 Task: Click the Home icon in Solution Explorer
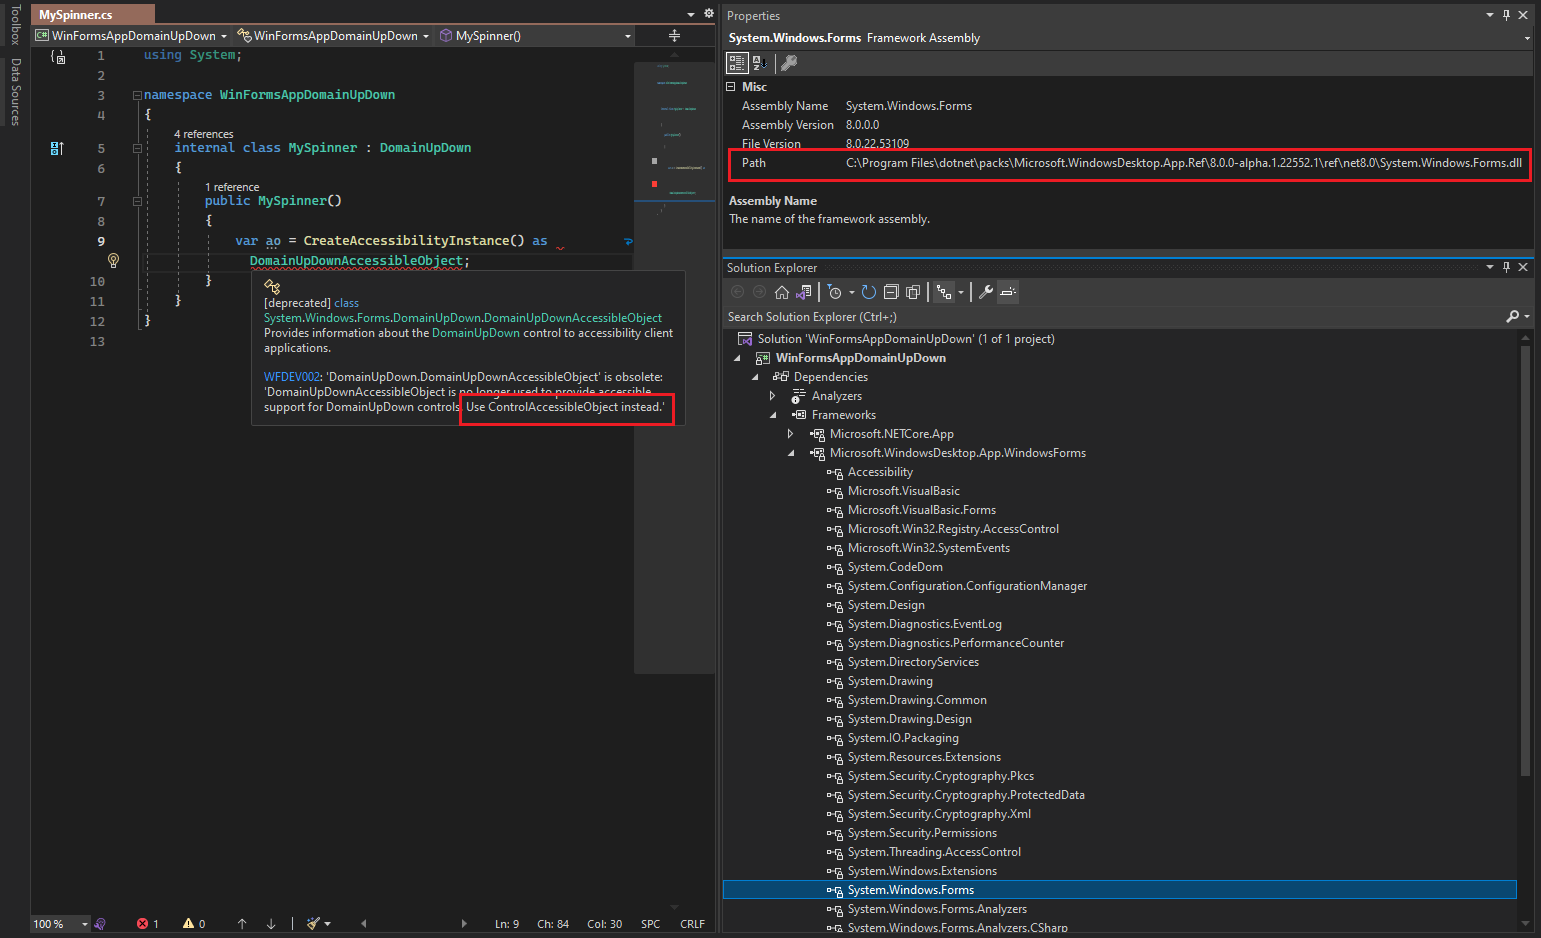(782, 292)
